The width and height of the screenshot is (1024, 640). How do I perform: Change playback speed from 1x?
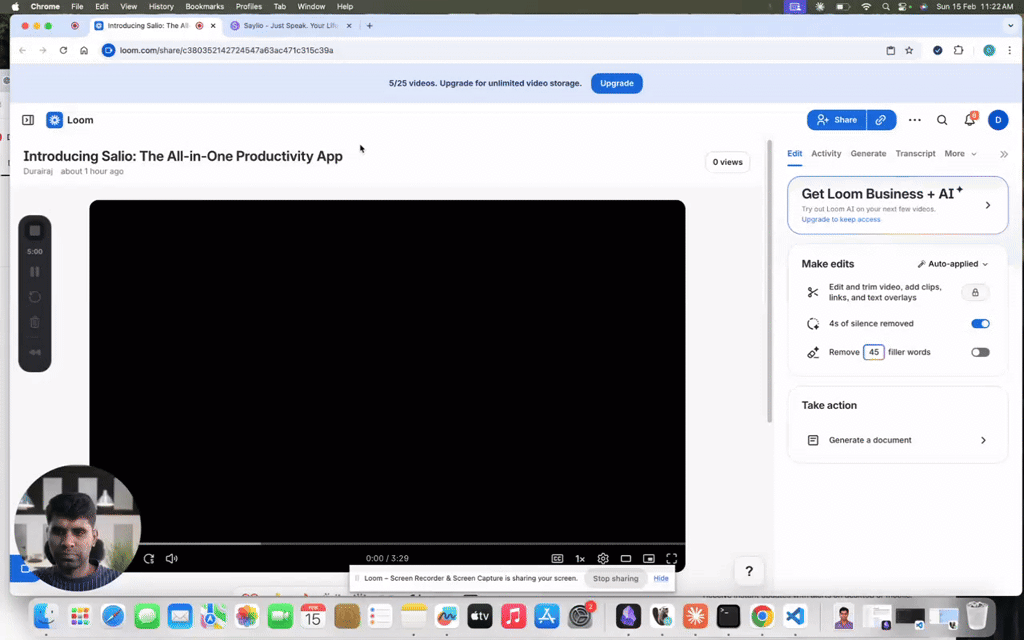pyautogui.click(x=580, y=558)
